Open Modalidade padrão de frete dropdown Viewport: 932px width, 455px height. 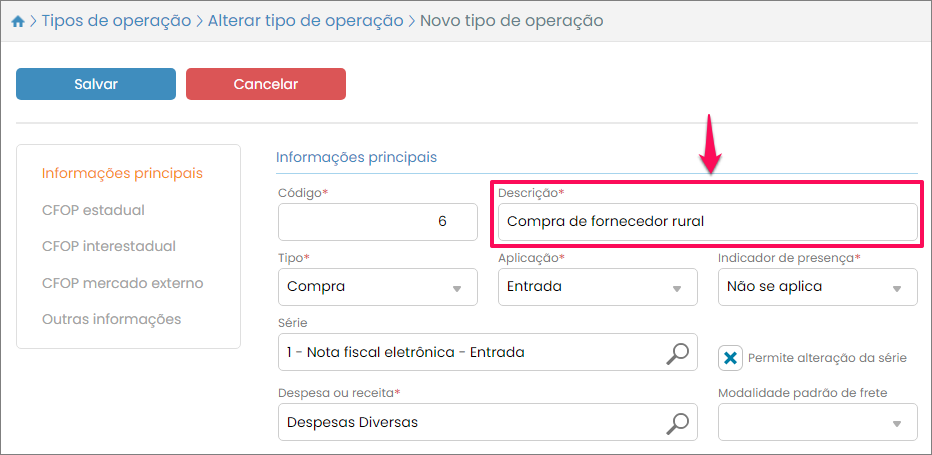(817, 422)
